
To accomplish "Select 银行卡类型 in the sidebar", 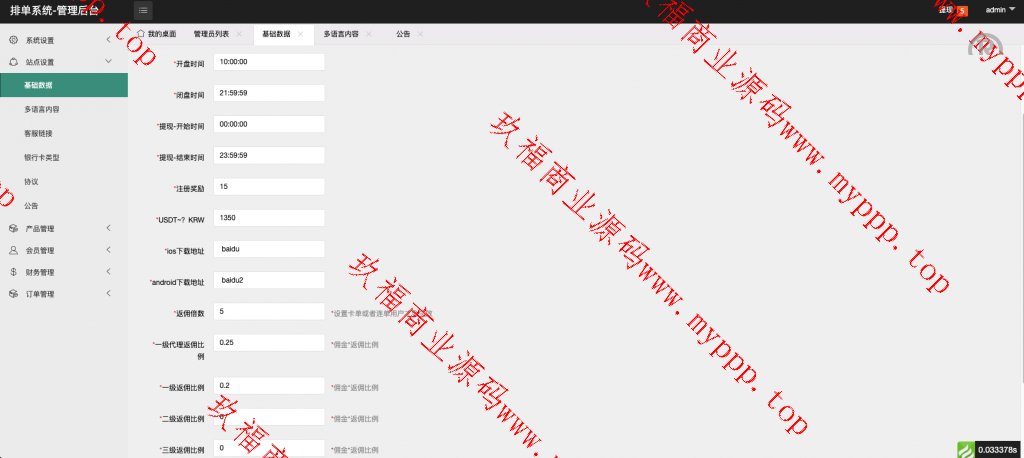I will click(x=42, y=158).
